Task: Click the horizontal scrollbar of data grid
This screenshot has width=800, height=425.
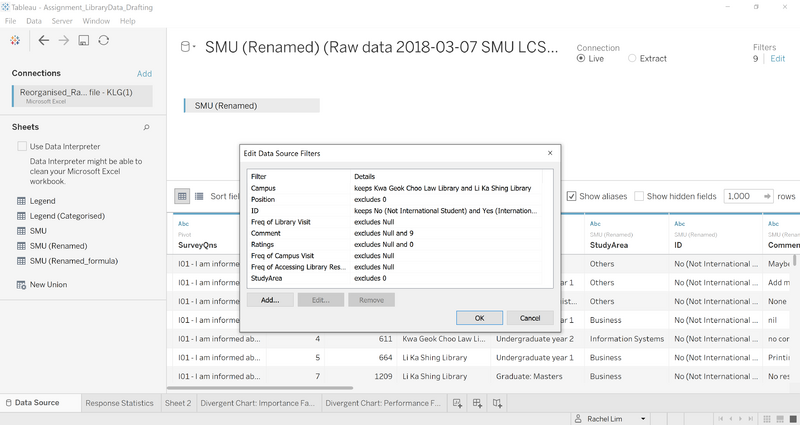Action: [x=261, y=388]
